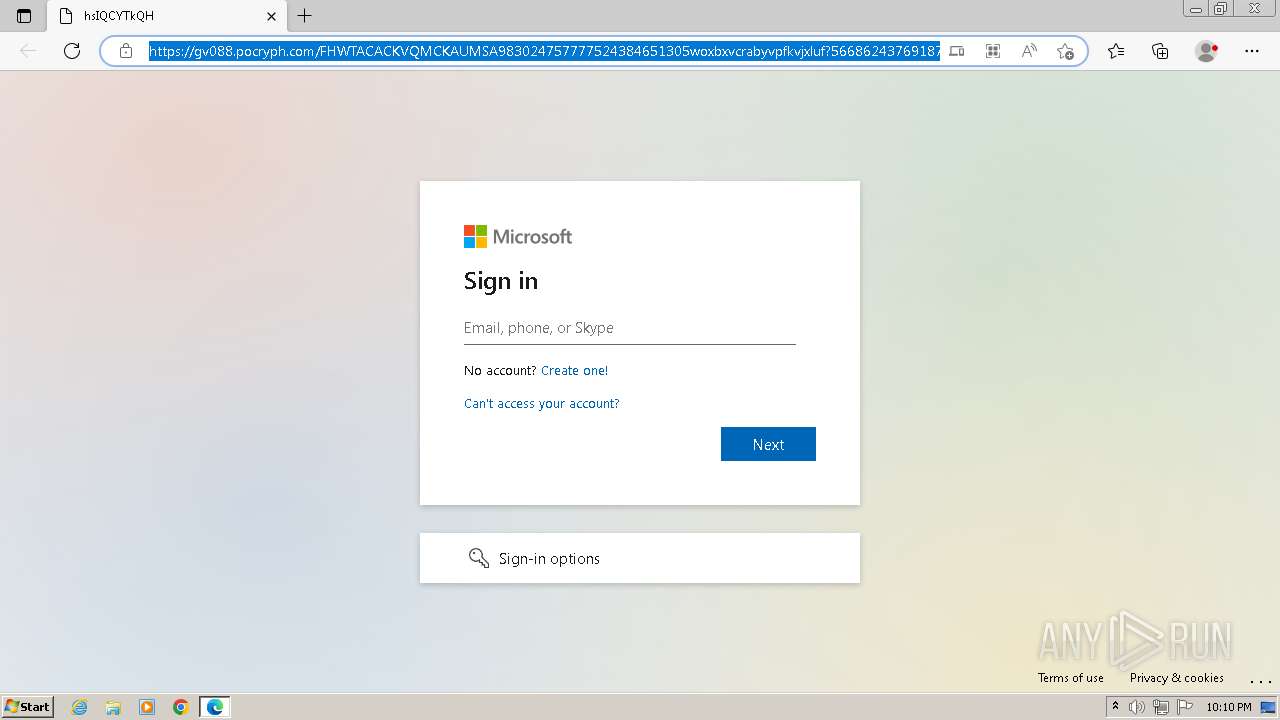Go back to previous page
1280x720 pixels.
[28, 51]
